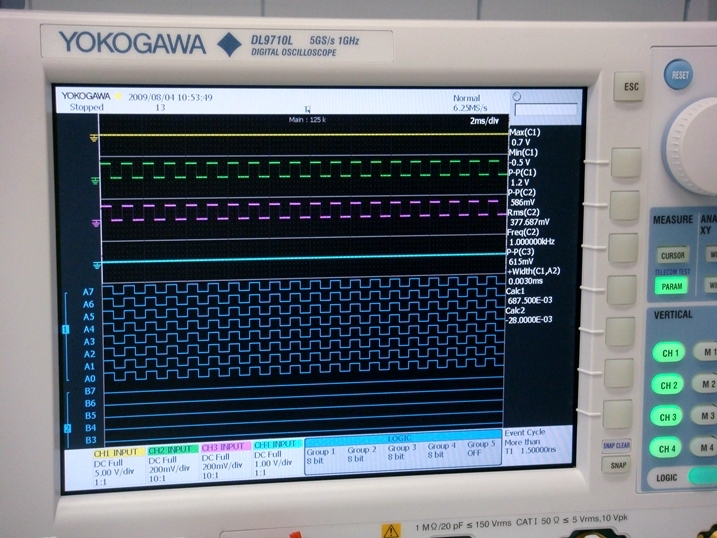This screenshot has width=717, height=538.
Task: Hit the blue RESET button
Action: (679, 75)
